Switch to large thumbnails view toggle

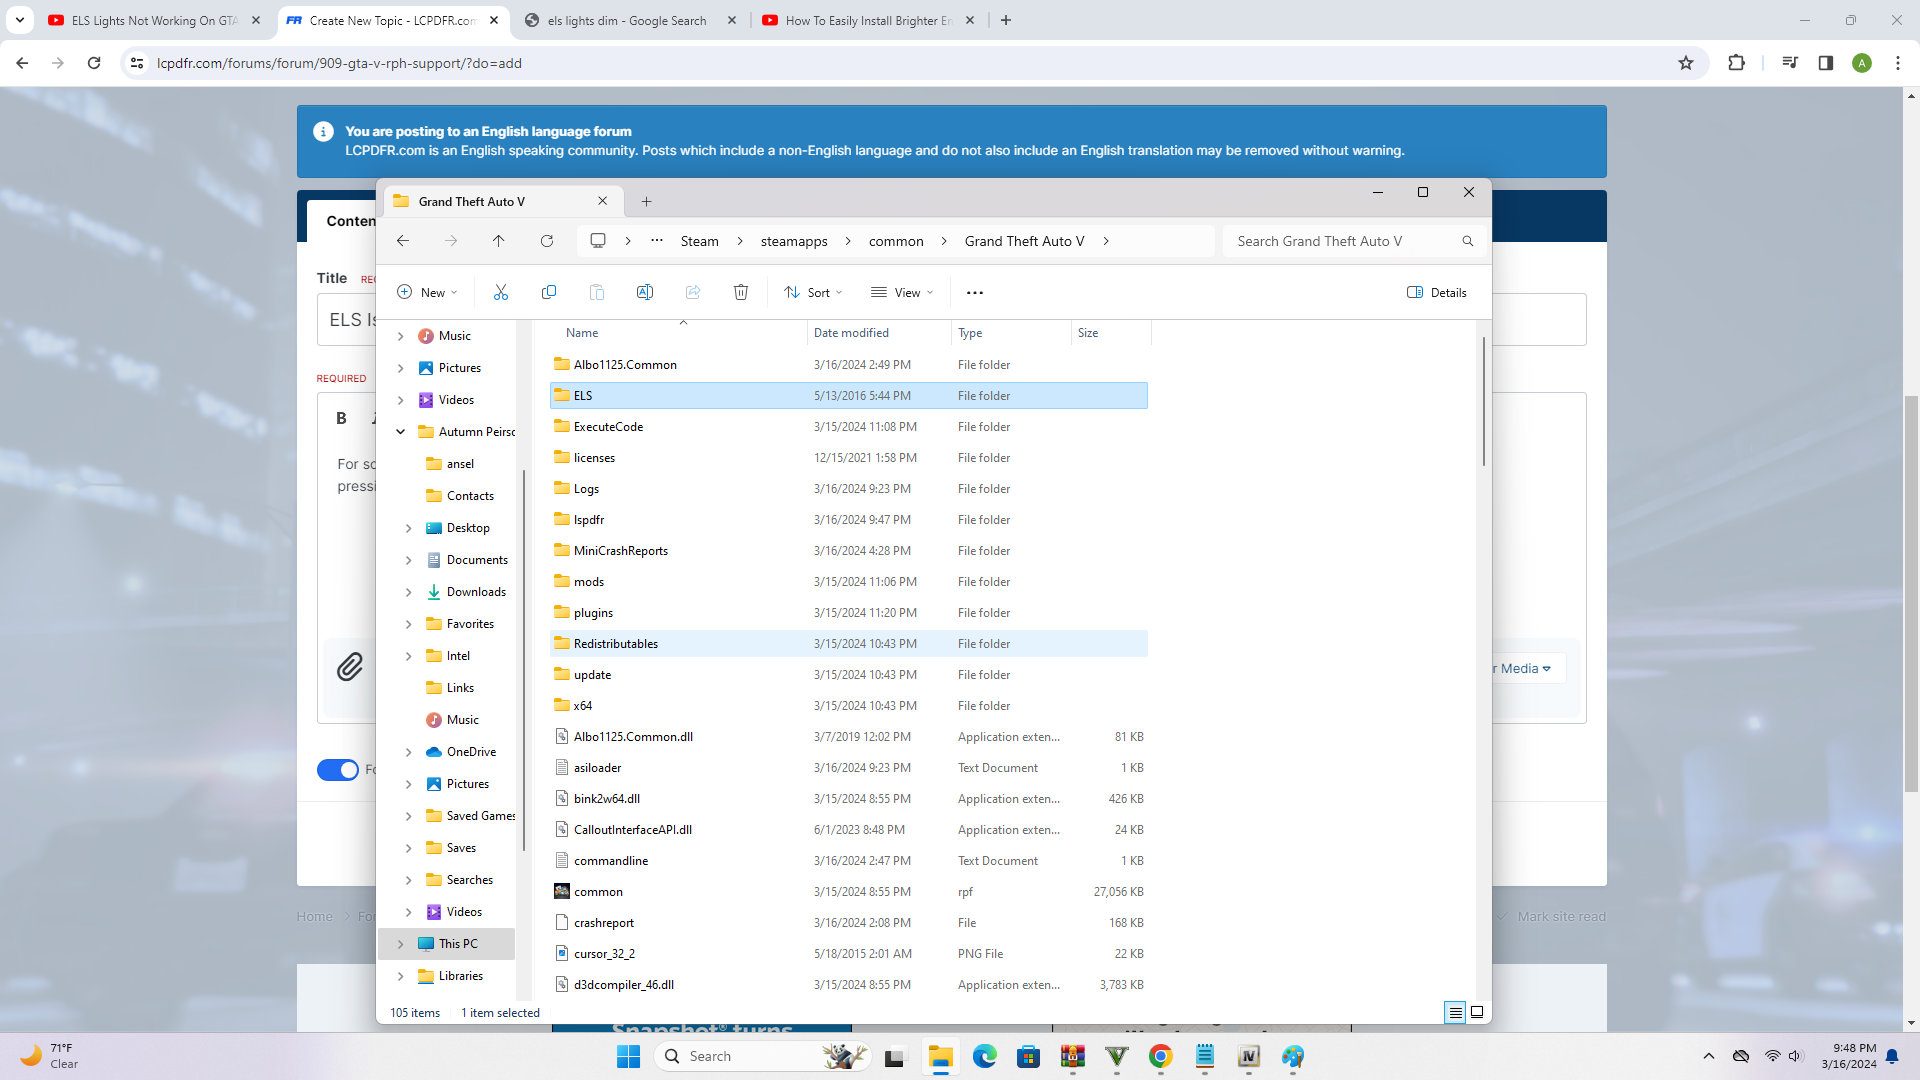1477,1012
